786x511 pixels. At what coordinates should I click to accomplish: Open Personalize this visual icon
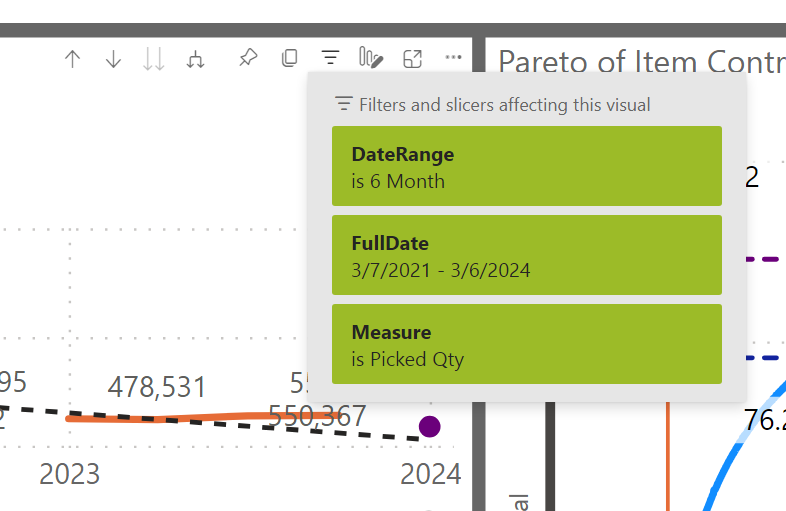coord(371,59)
